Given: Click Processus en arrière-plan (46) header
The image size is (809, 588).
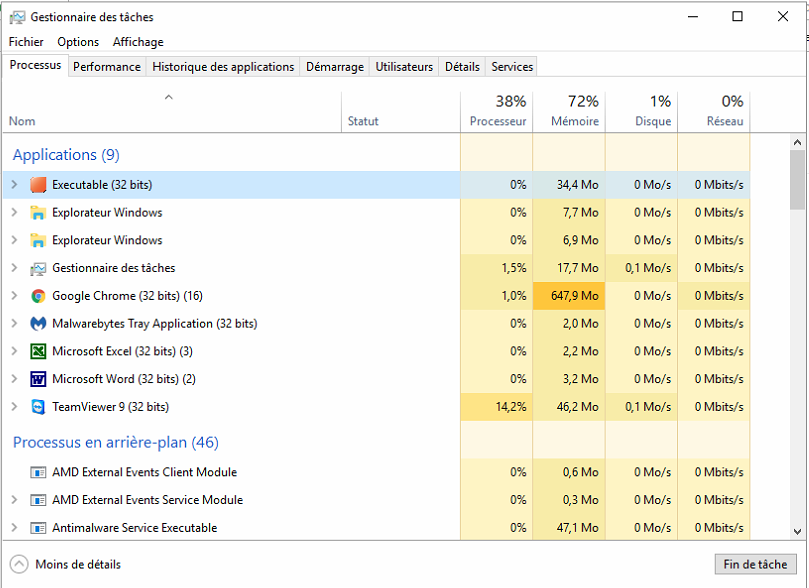Looking at the screenshot, I should 116,443.
